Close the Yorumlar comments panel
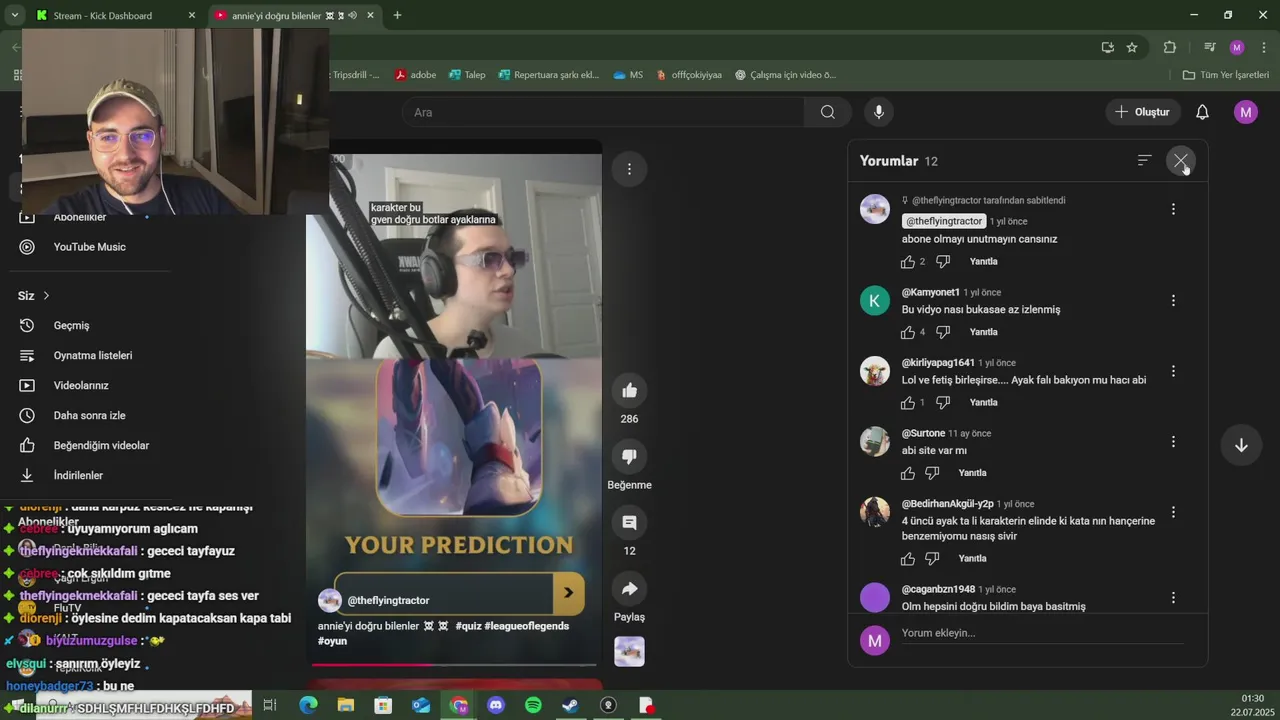The width and height of the screenshot is (1280, 720). pos(1181,161)
